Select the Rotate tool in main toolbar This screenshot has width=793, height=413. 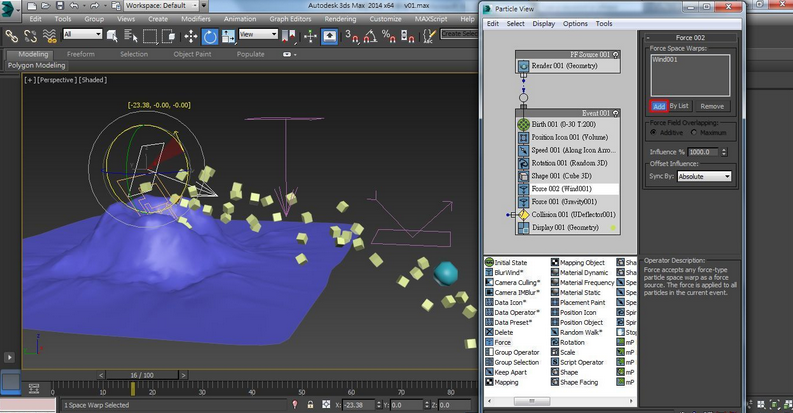click(211, 35)
